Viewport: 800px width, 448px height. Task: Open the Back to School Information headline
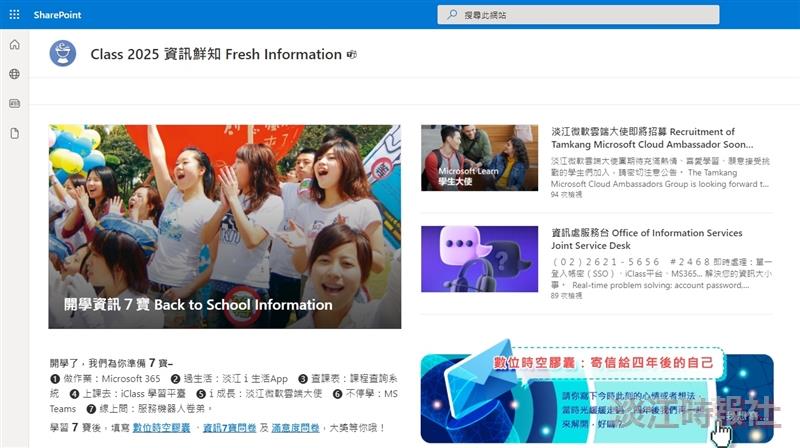click(198, 305)
